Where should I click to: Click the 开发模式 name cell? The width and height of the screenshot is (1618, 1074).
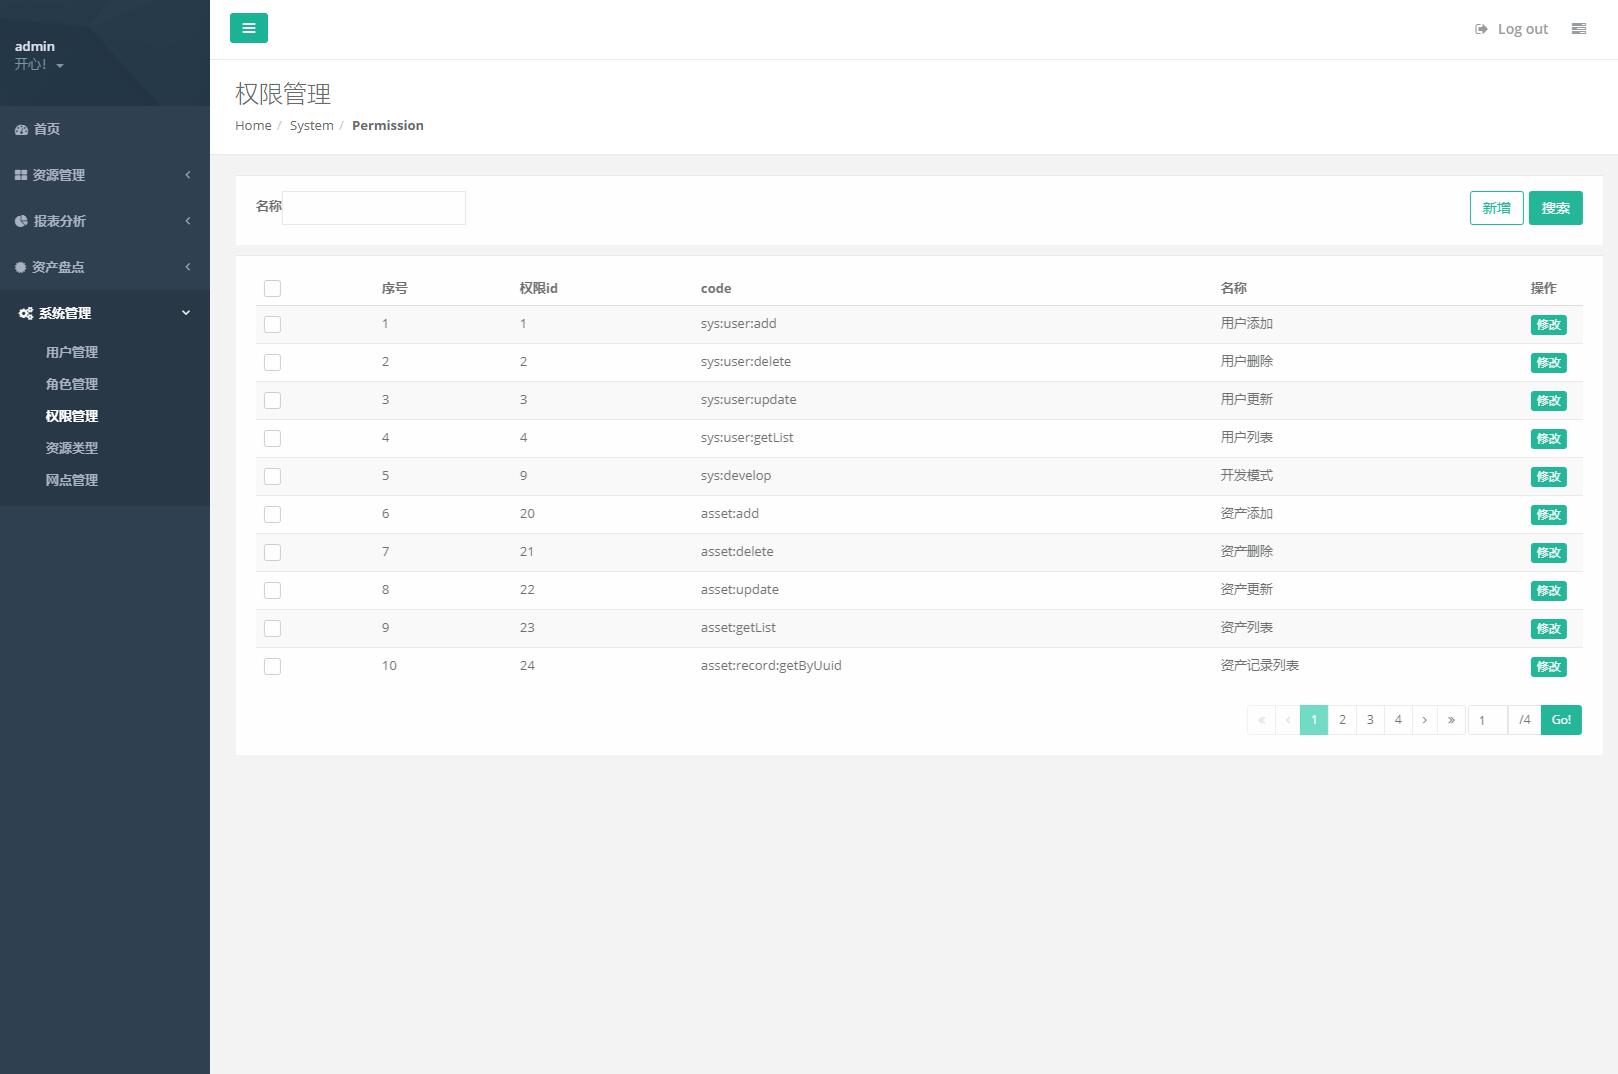click(1246, 476)
